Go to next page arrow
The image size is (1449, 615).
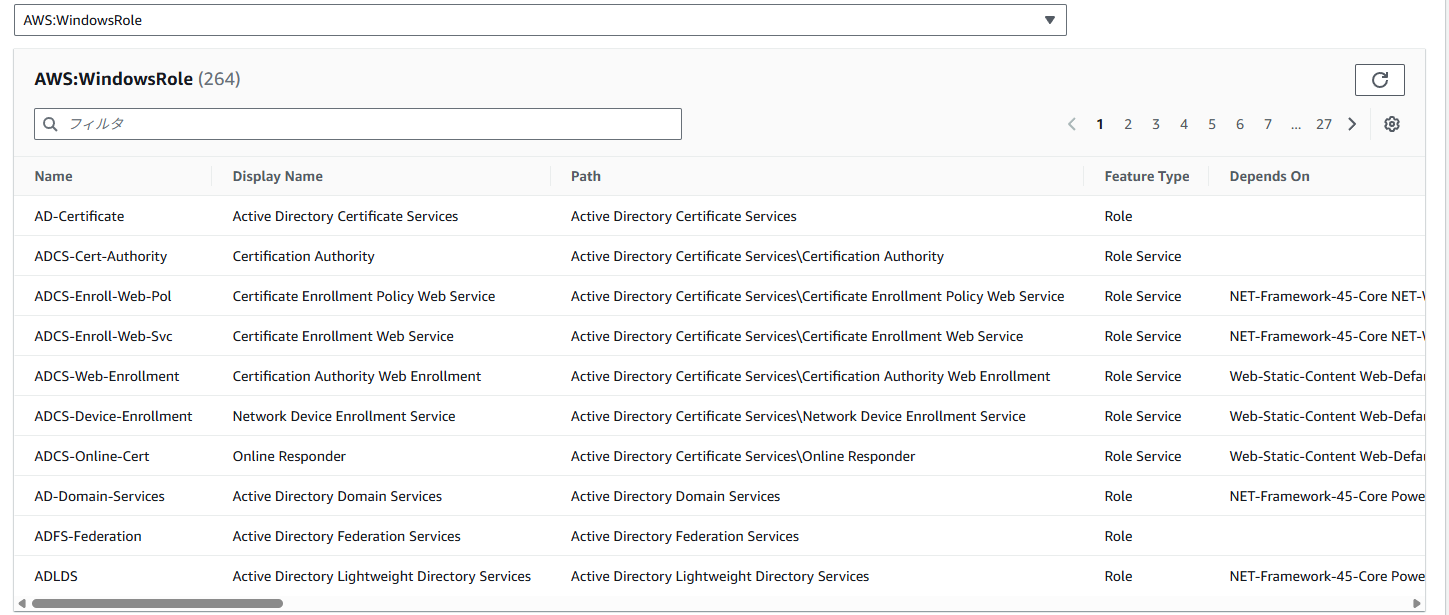pyautogui.click(x=1352, y=124)
